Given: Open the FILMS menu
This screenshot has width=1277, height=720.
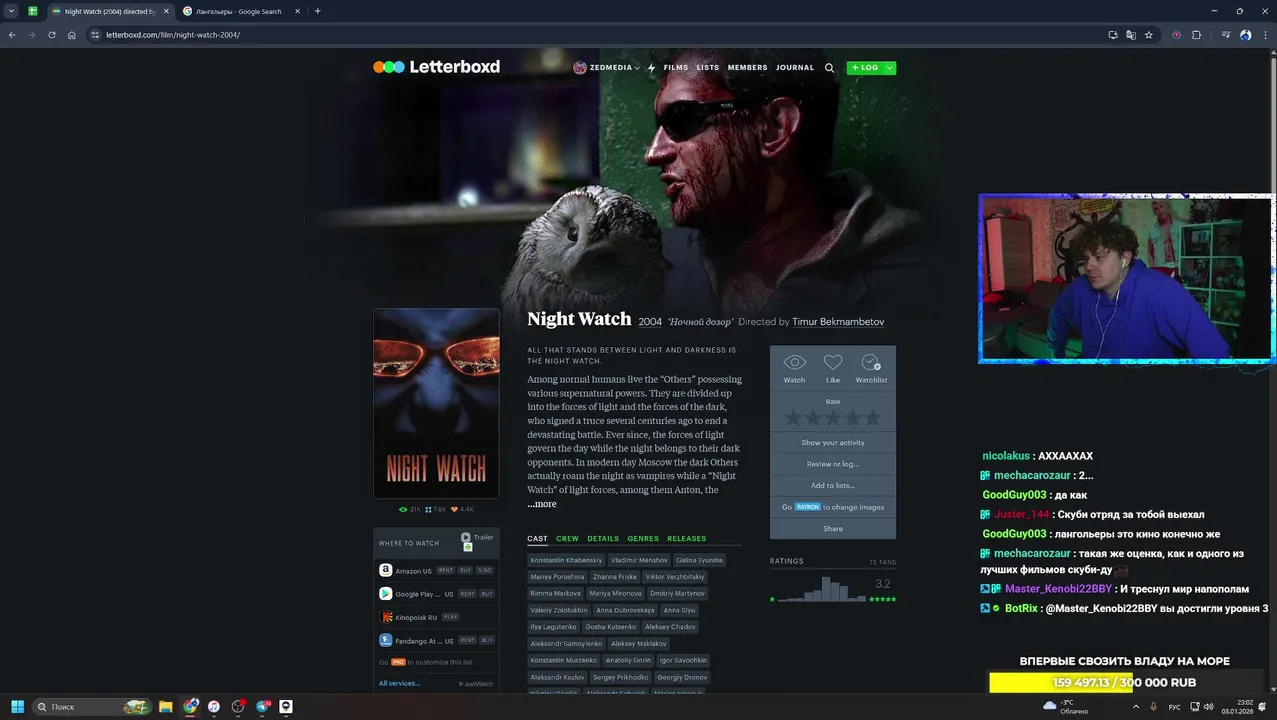Looking at the screenshot, I should 676,68.
